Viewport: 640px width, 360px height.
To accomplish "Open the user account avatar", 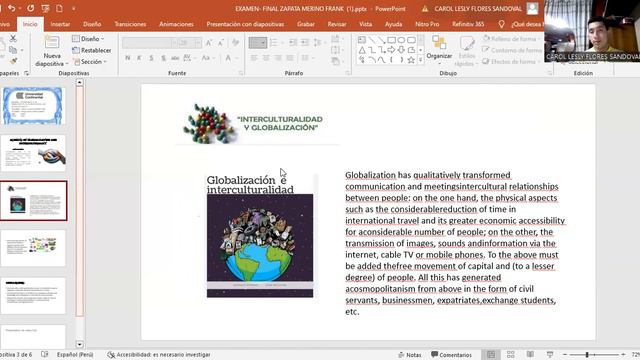I will click(x=533, y=9).
